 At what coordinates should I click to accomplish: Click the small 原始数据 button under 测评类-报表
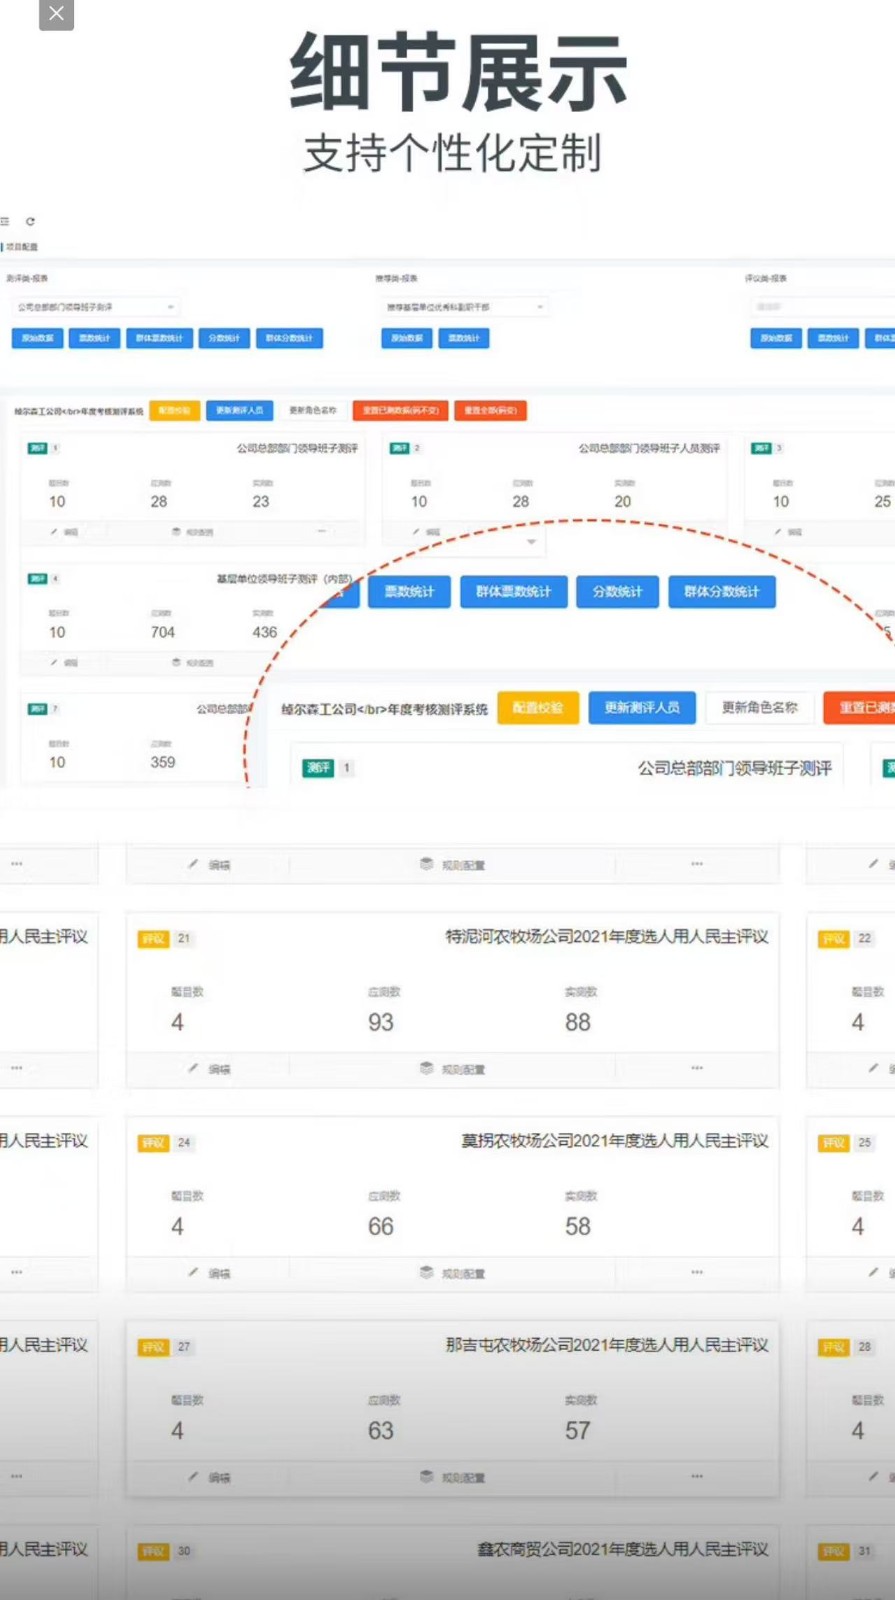click(x=38, y=338)
